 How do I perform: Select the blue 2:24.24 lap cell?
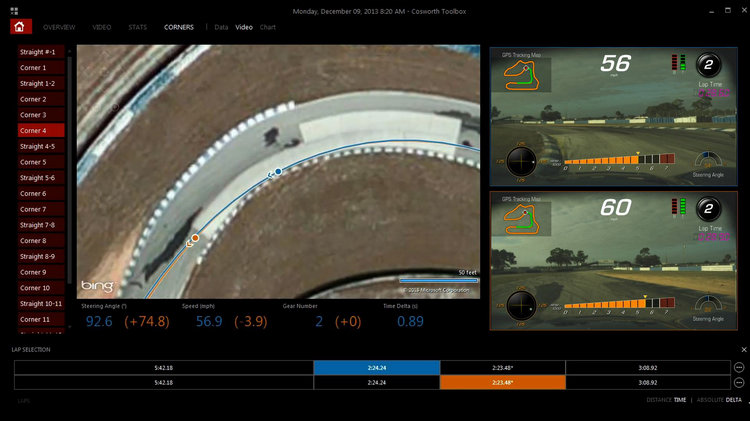(x=376, y=367)
